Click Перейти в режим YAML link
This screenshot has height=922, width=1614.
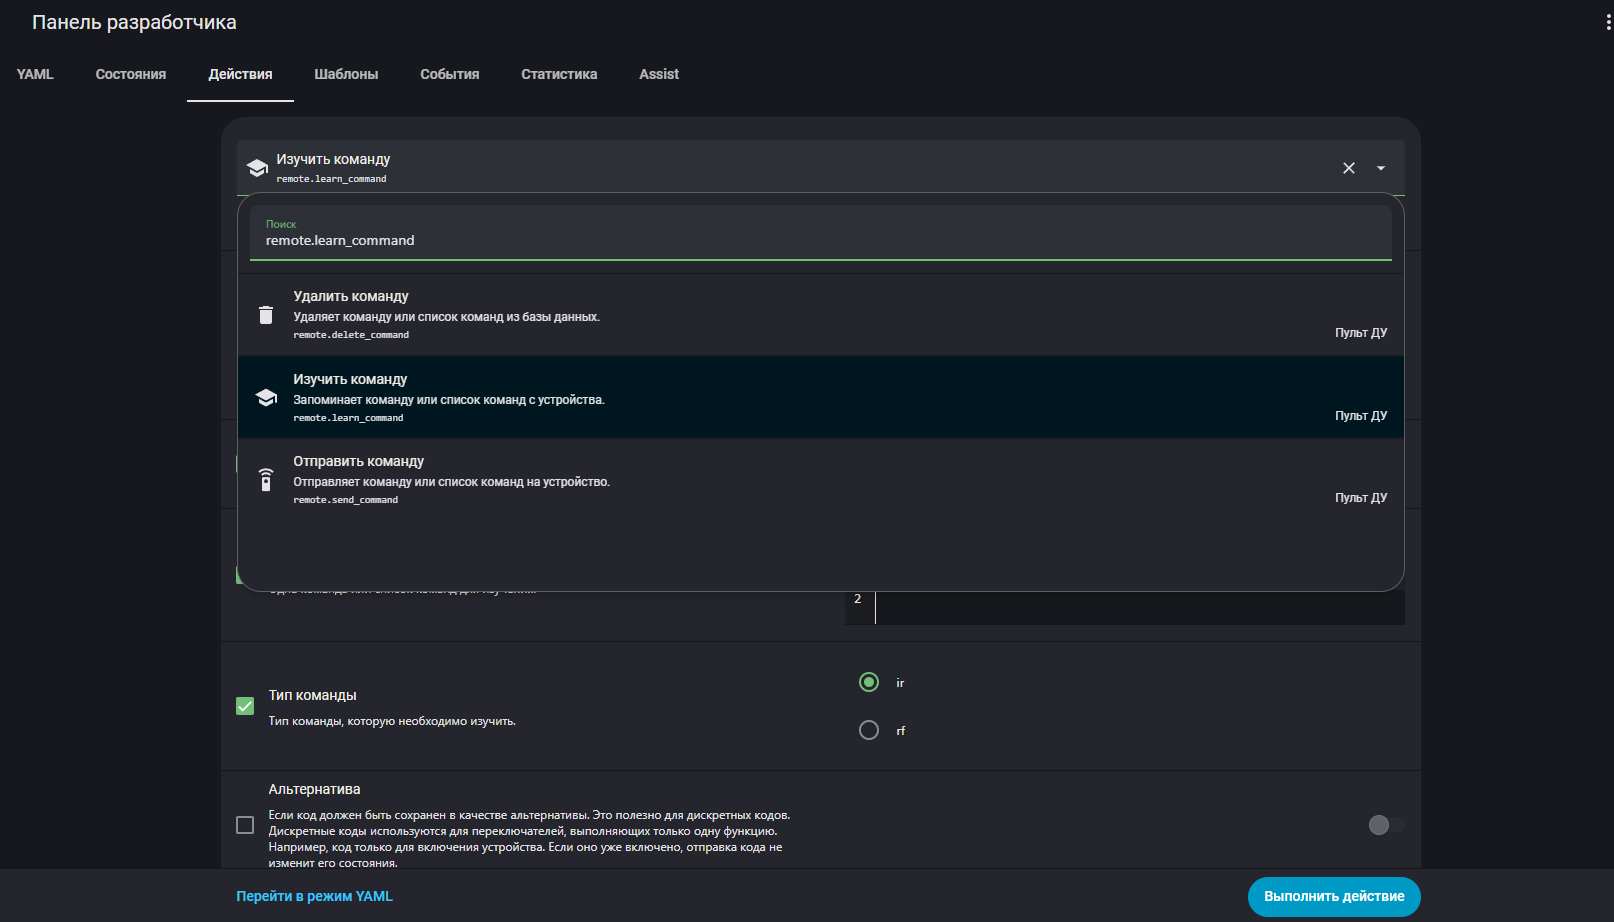pos(314,896)
